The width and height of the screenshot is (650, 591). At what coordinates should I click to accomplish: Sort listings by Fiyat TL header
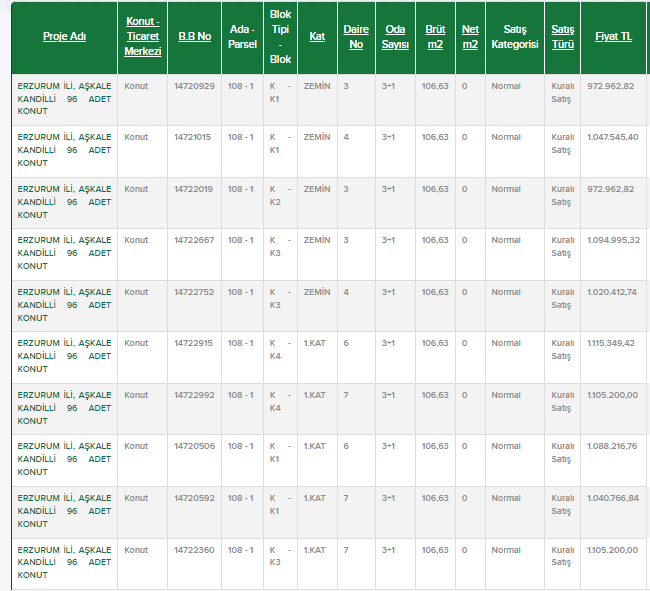pos(612,37)
